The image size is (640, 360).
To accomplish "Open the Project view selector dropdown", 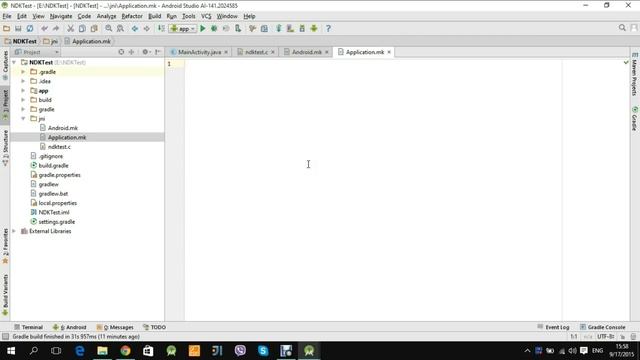I will point(37,52).
